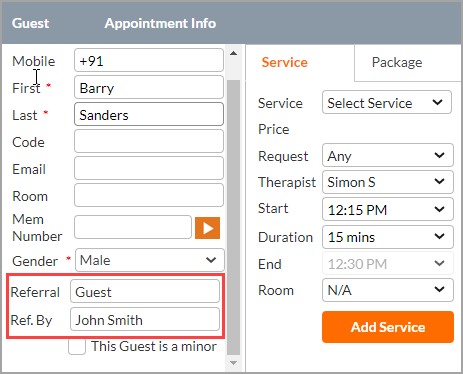Select the Service tab
This screenshot has width=463, height=374.
(x=284, y=62)
